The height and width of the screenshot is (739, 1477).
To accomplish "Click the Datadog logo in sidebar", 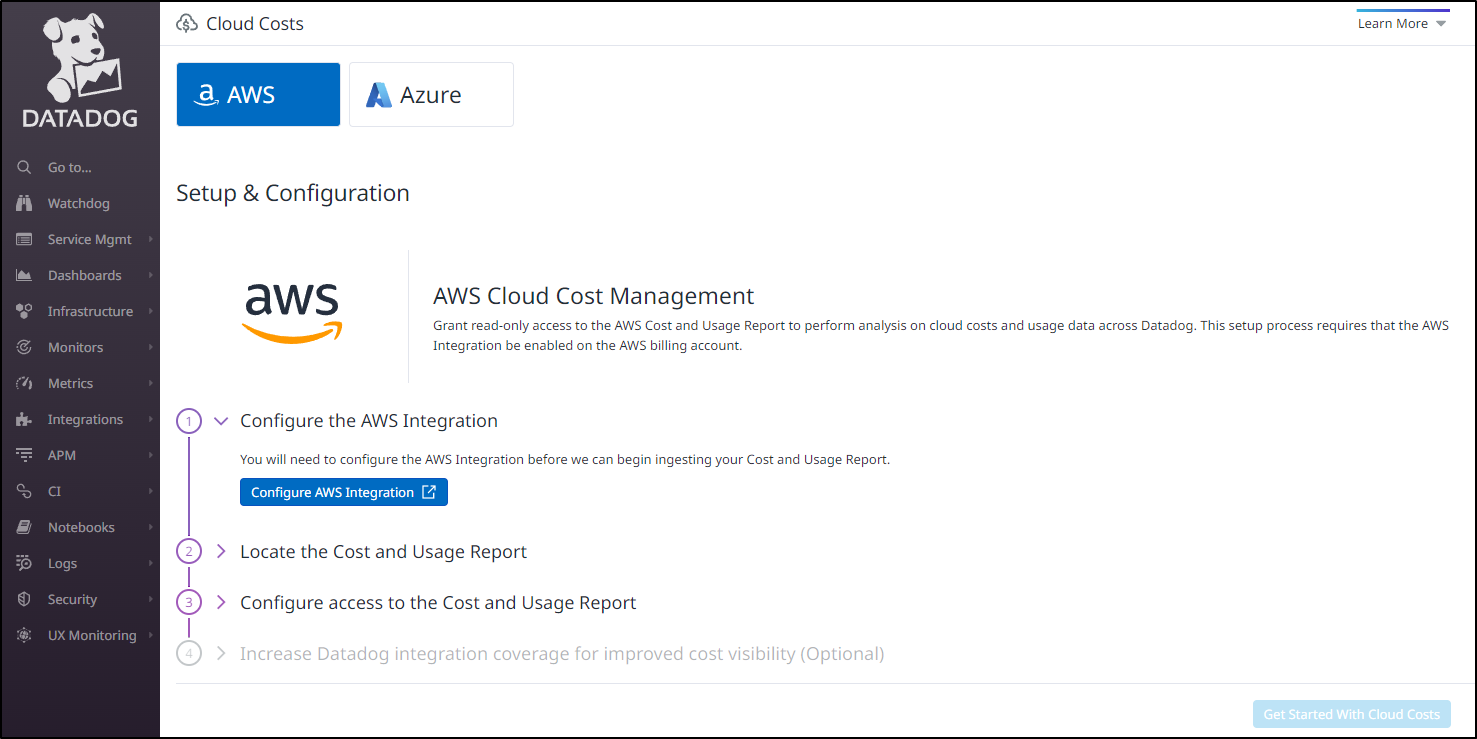I will click(80, 70).
